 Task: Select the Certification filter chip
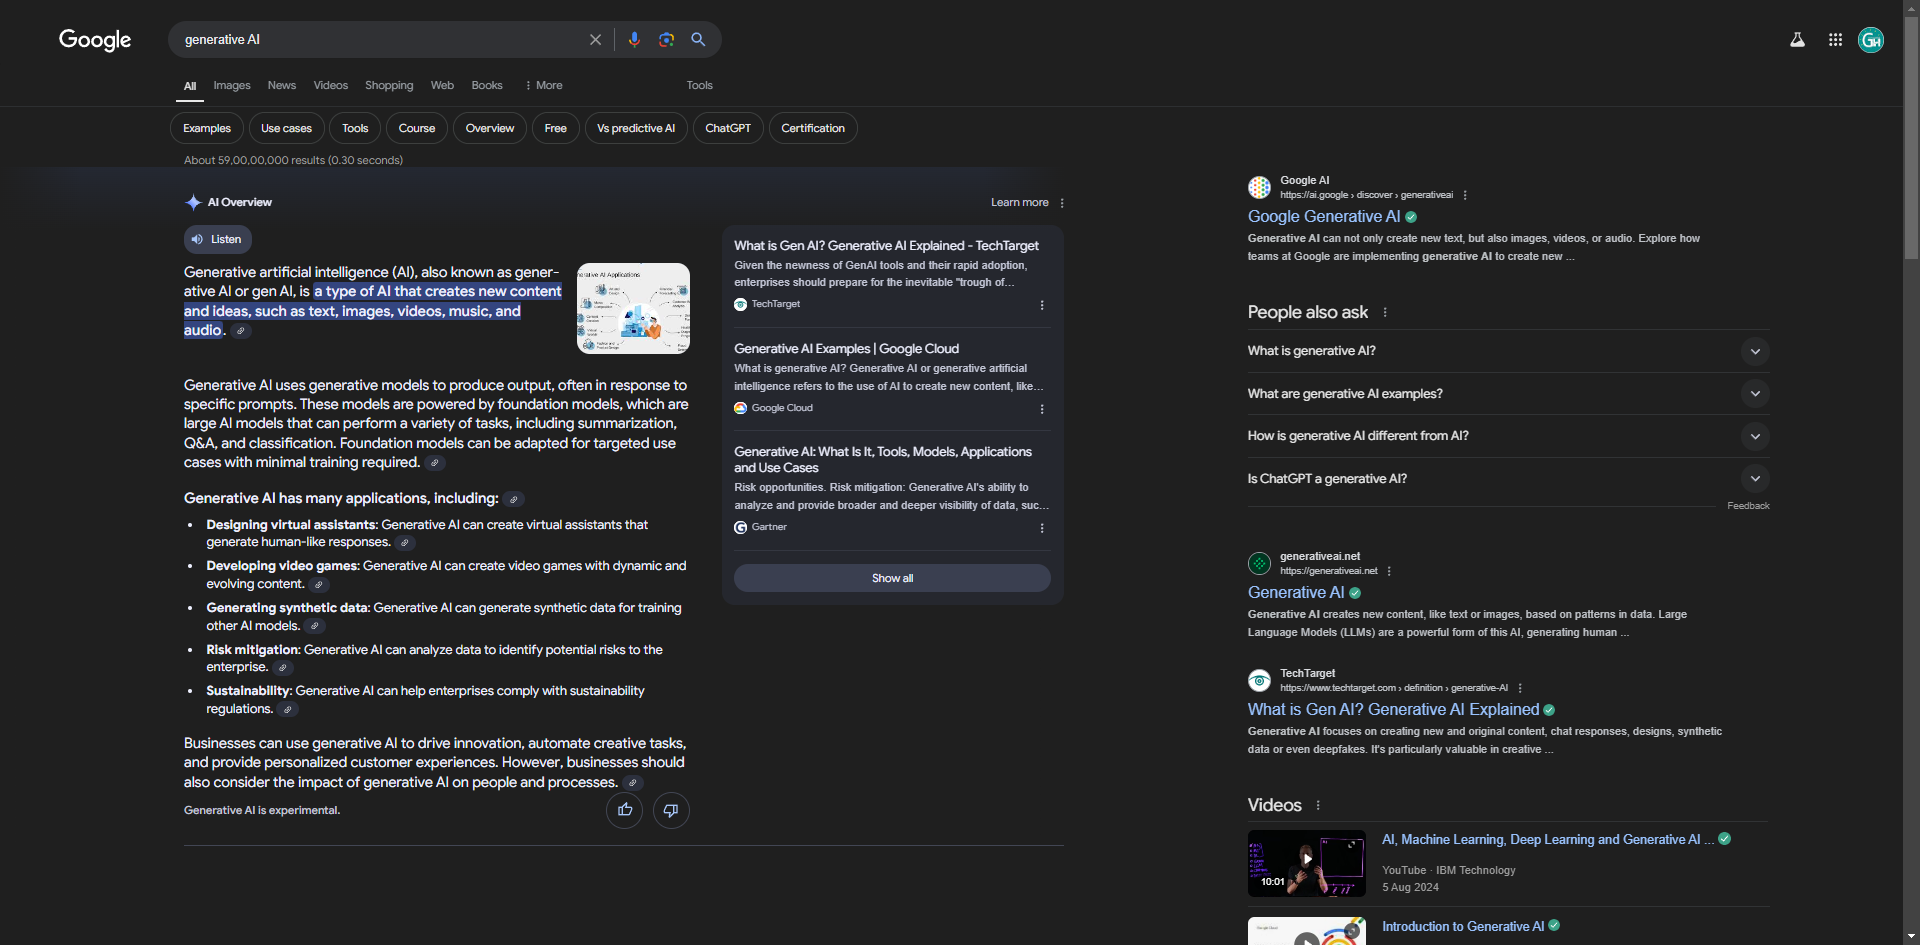click(x=813, y=128)
